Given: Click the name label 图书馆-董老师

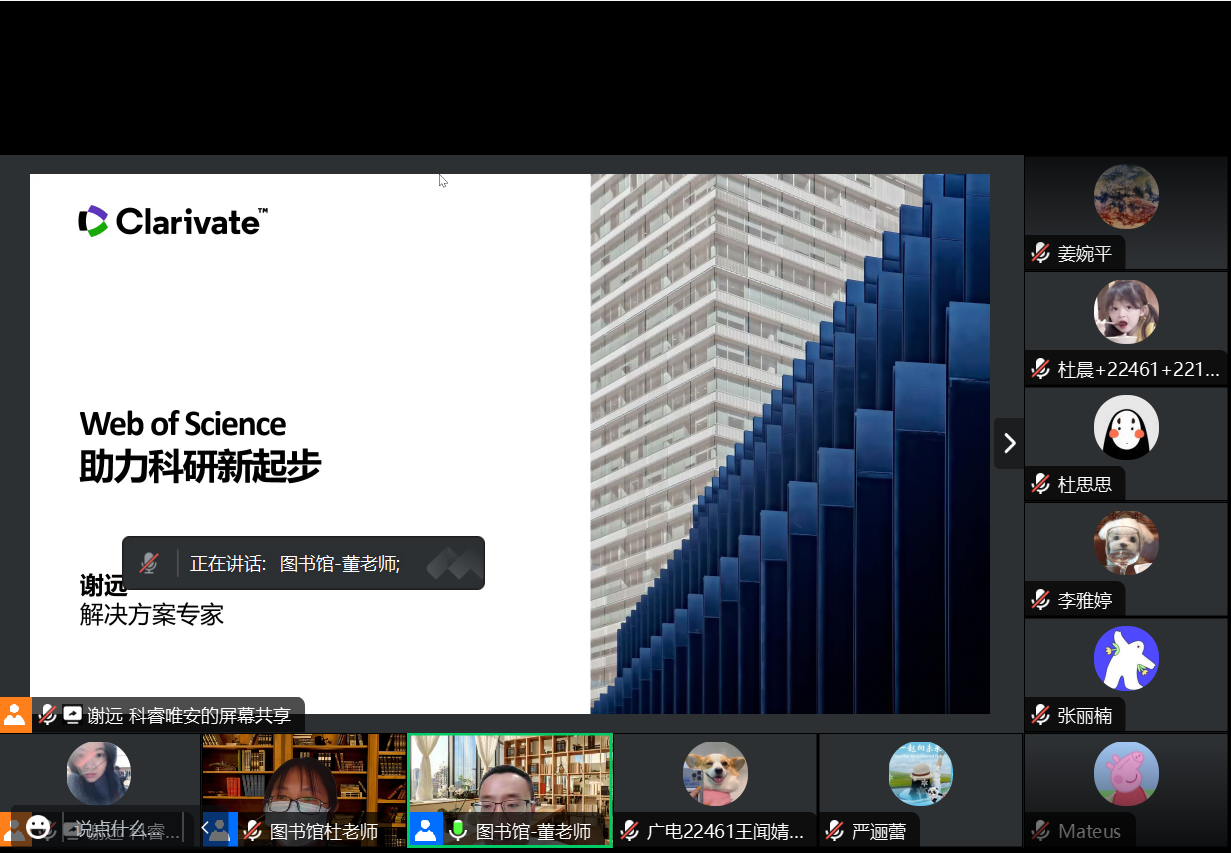Looking at the screenshot, I should [533, 831].
